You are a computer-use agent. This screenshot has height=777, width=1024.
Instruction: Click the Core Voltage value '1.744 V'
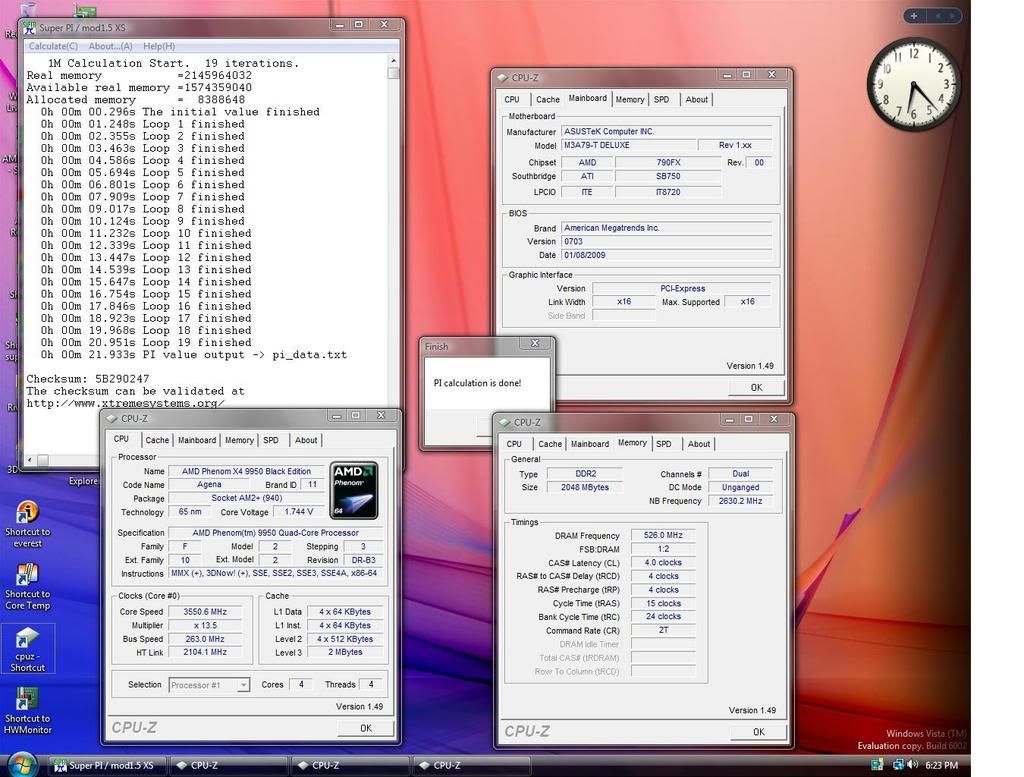pyautogui.click(x=298, y=512)
